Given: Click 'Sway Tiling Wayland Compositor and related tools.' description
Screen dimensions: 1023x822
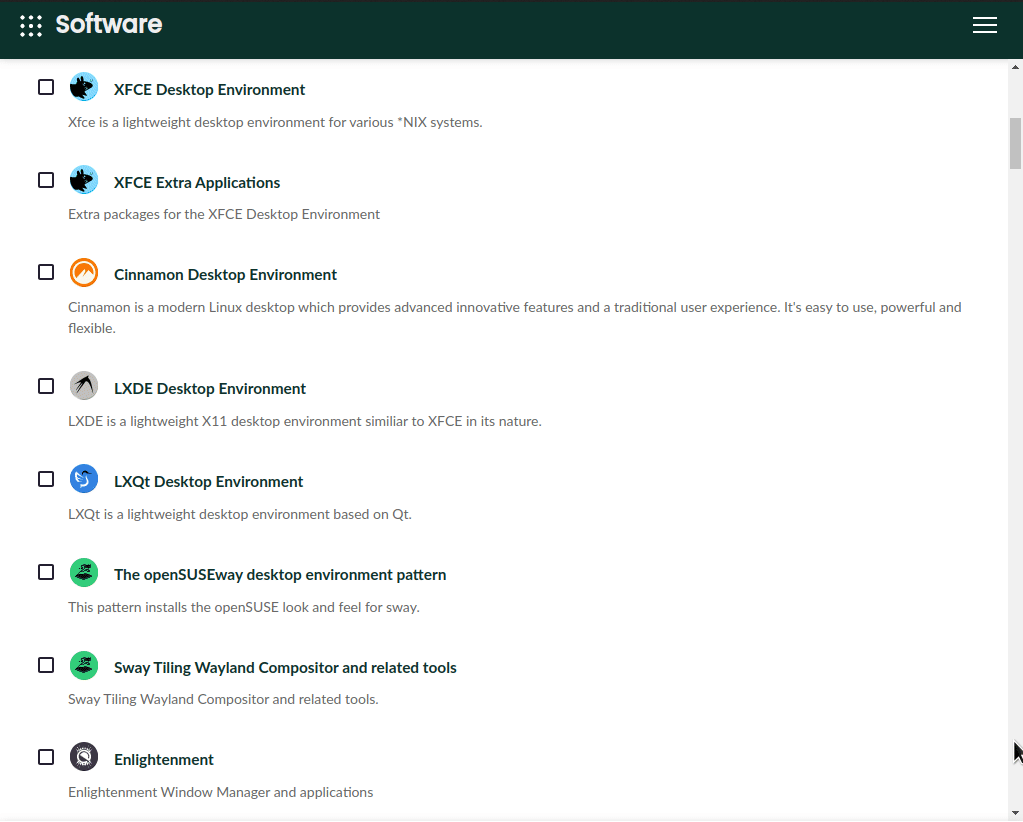Looking at the screenshot, I should tap(223, 699).
